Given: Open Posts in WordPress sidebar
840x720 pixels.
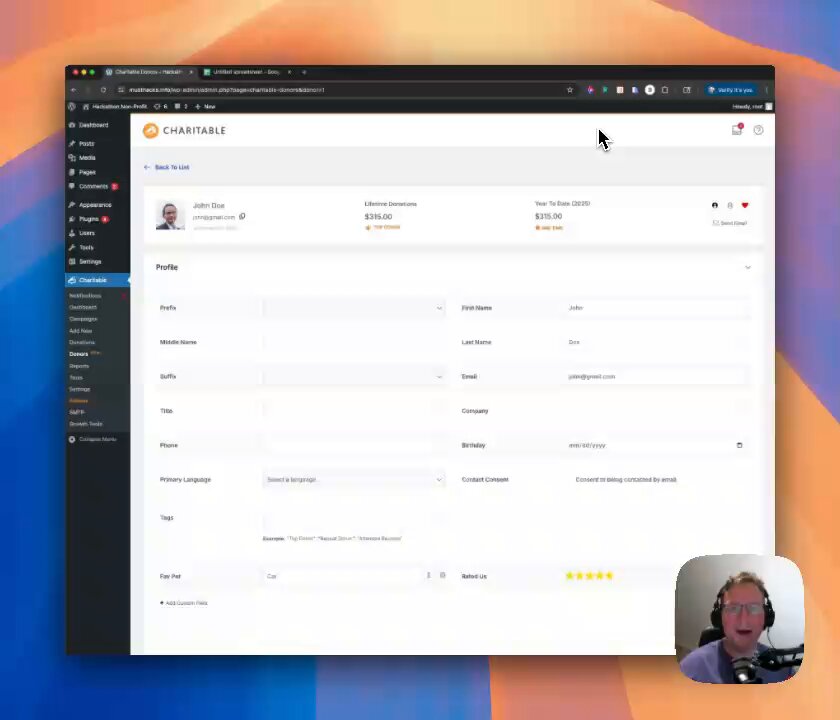Looking at the screenshot, I should point(86,144).
